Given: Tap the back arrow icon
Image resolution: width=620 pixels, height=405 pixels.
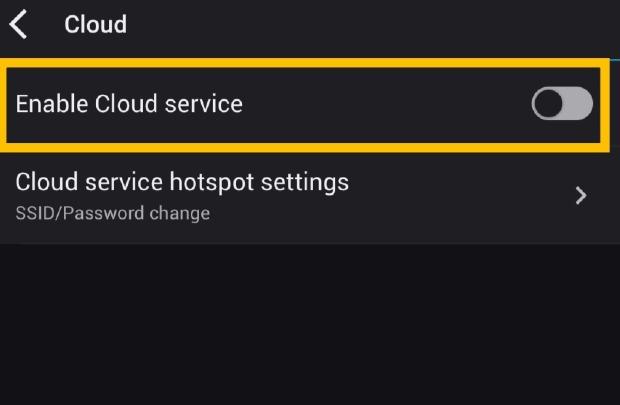Looking at the screenshot, I should coord(18,24).
